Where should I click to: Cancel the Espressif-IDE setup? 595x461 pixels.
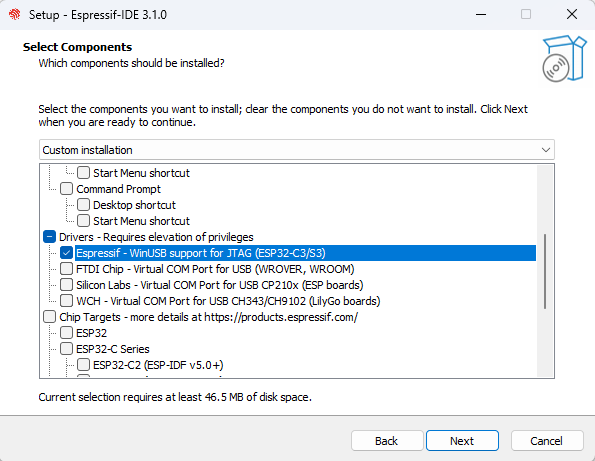coord(547,441)
